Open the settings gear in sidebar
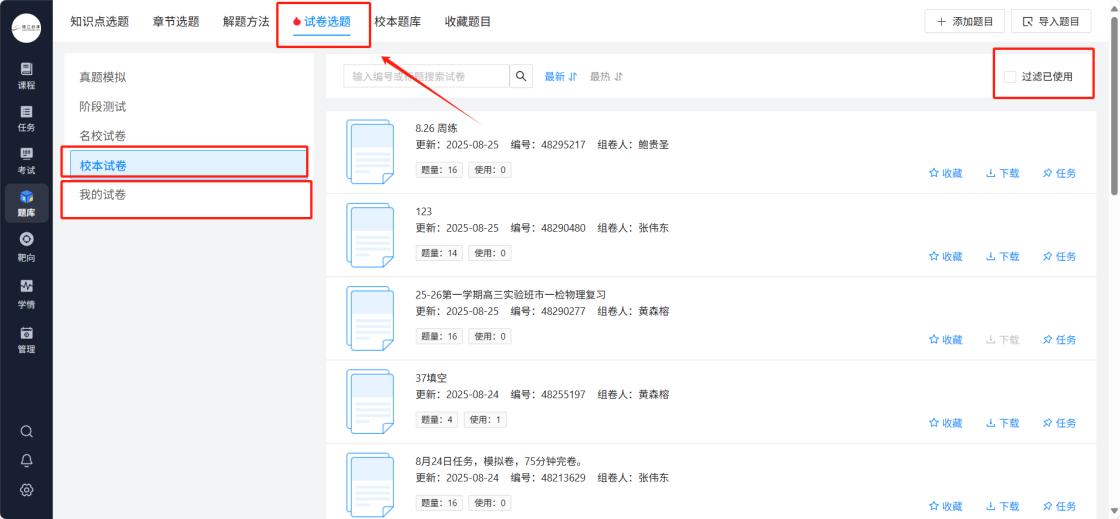This screenshot has height=519, width=1120. click(26, 490)
